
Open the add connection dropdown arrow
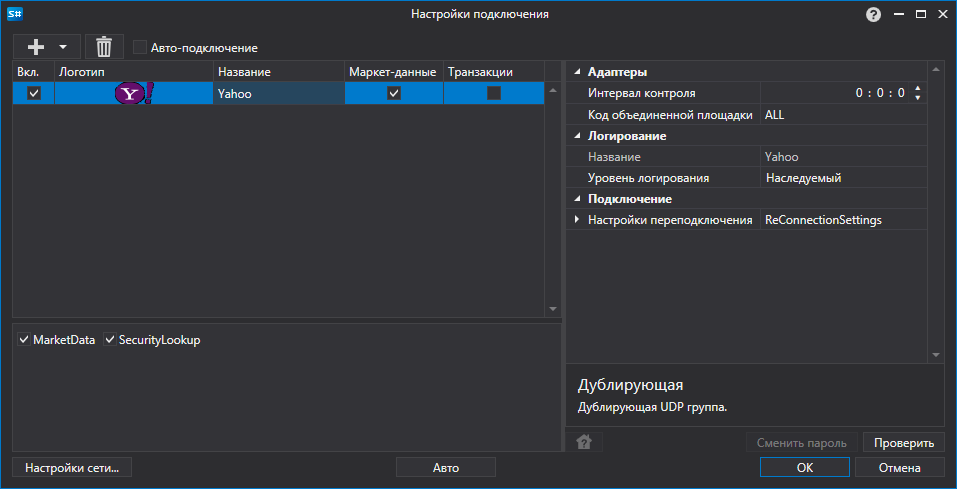pos(62,47)
